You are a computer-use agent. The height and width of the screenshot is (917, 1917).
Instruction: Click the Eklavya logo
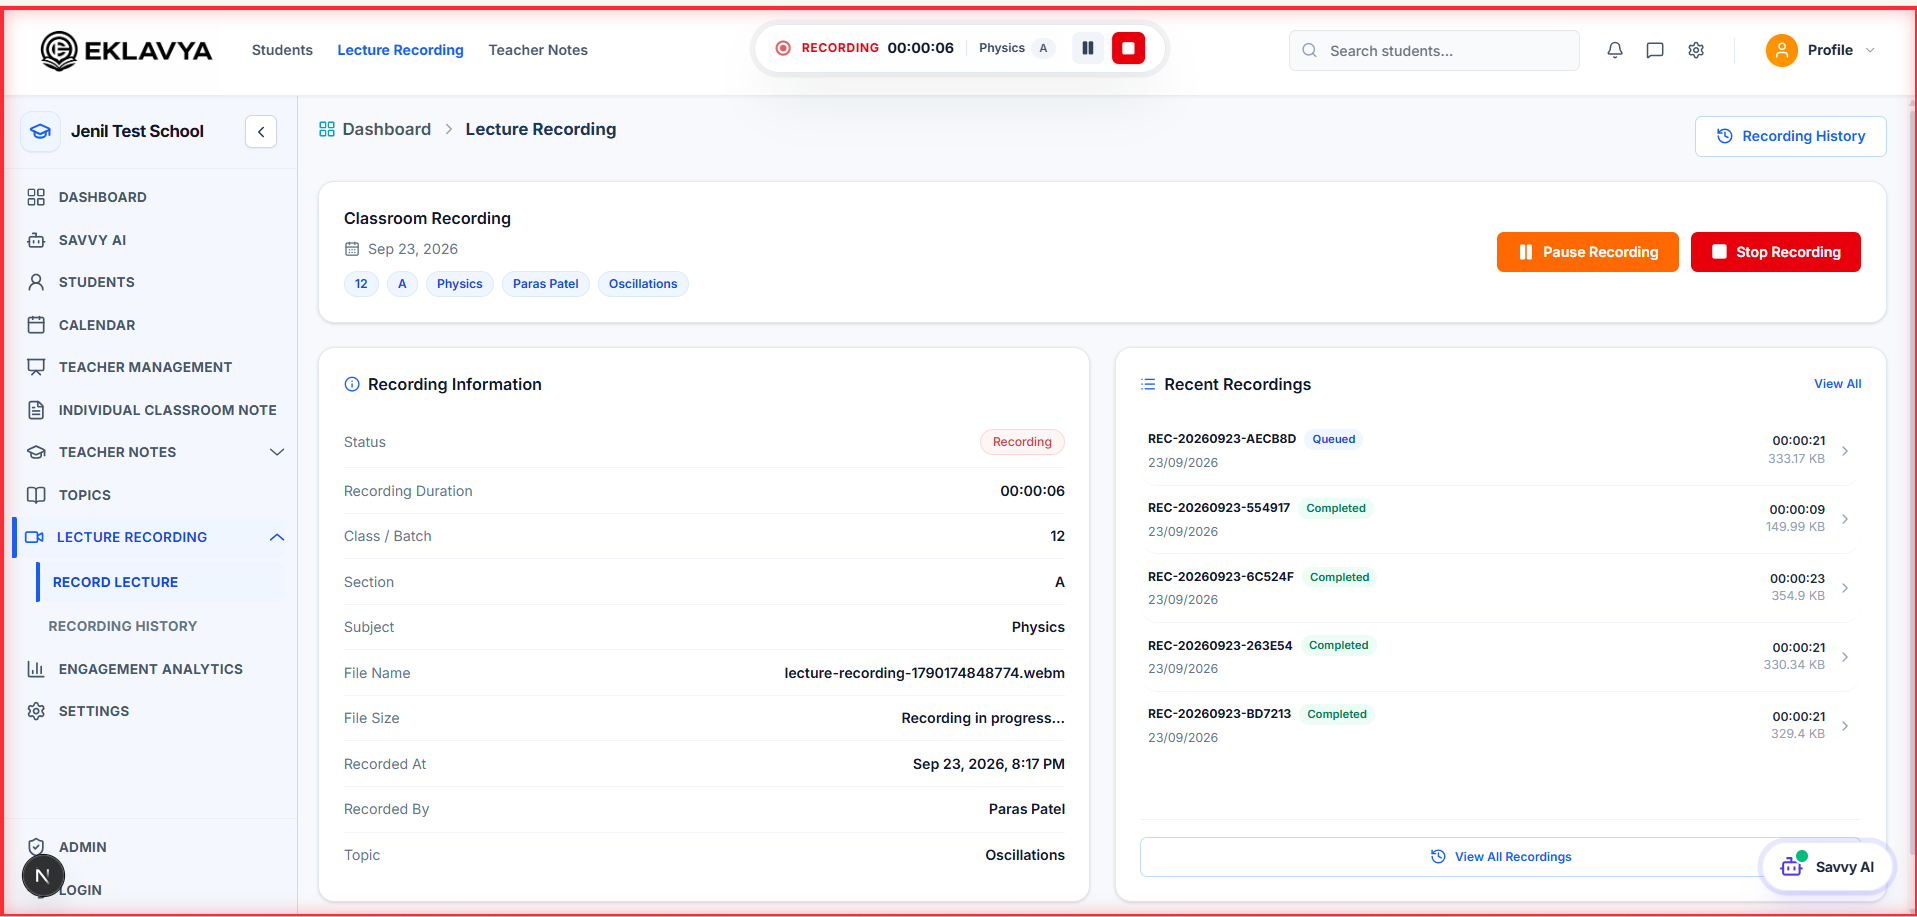click(126, 50)
